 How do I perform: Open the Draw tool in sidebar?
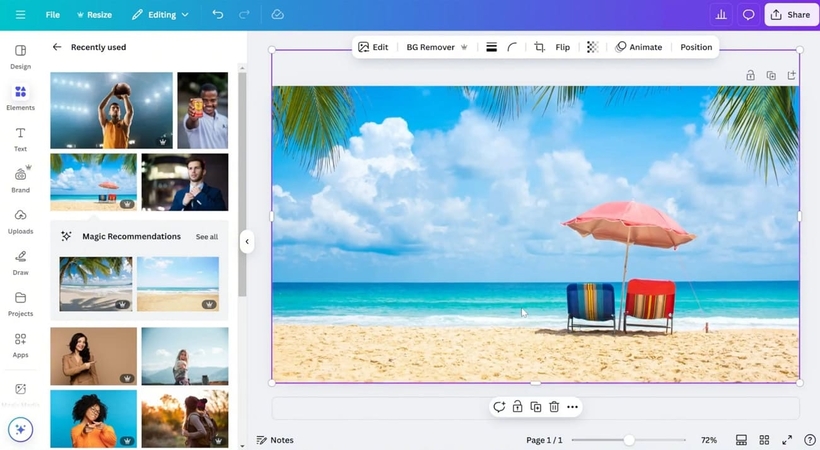tap(20, 263)
